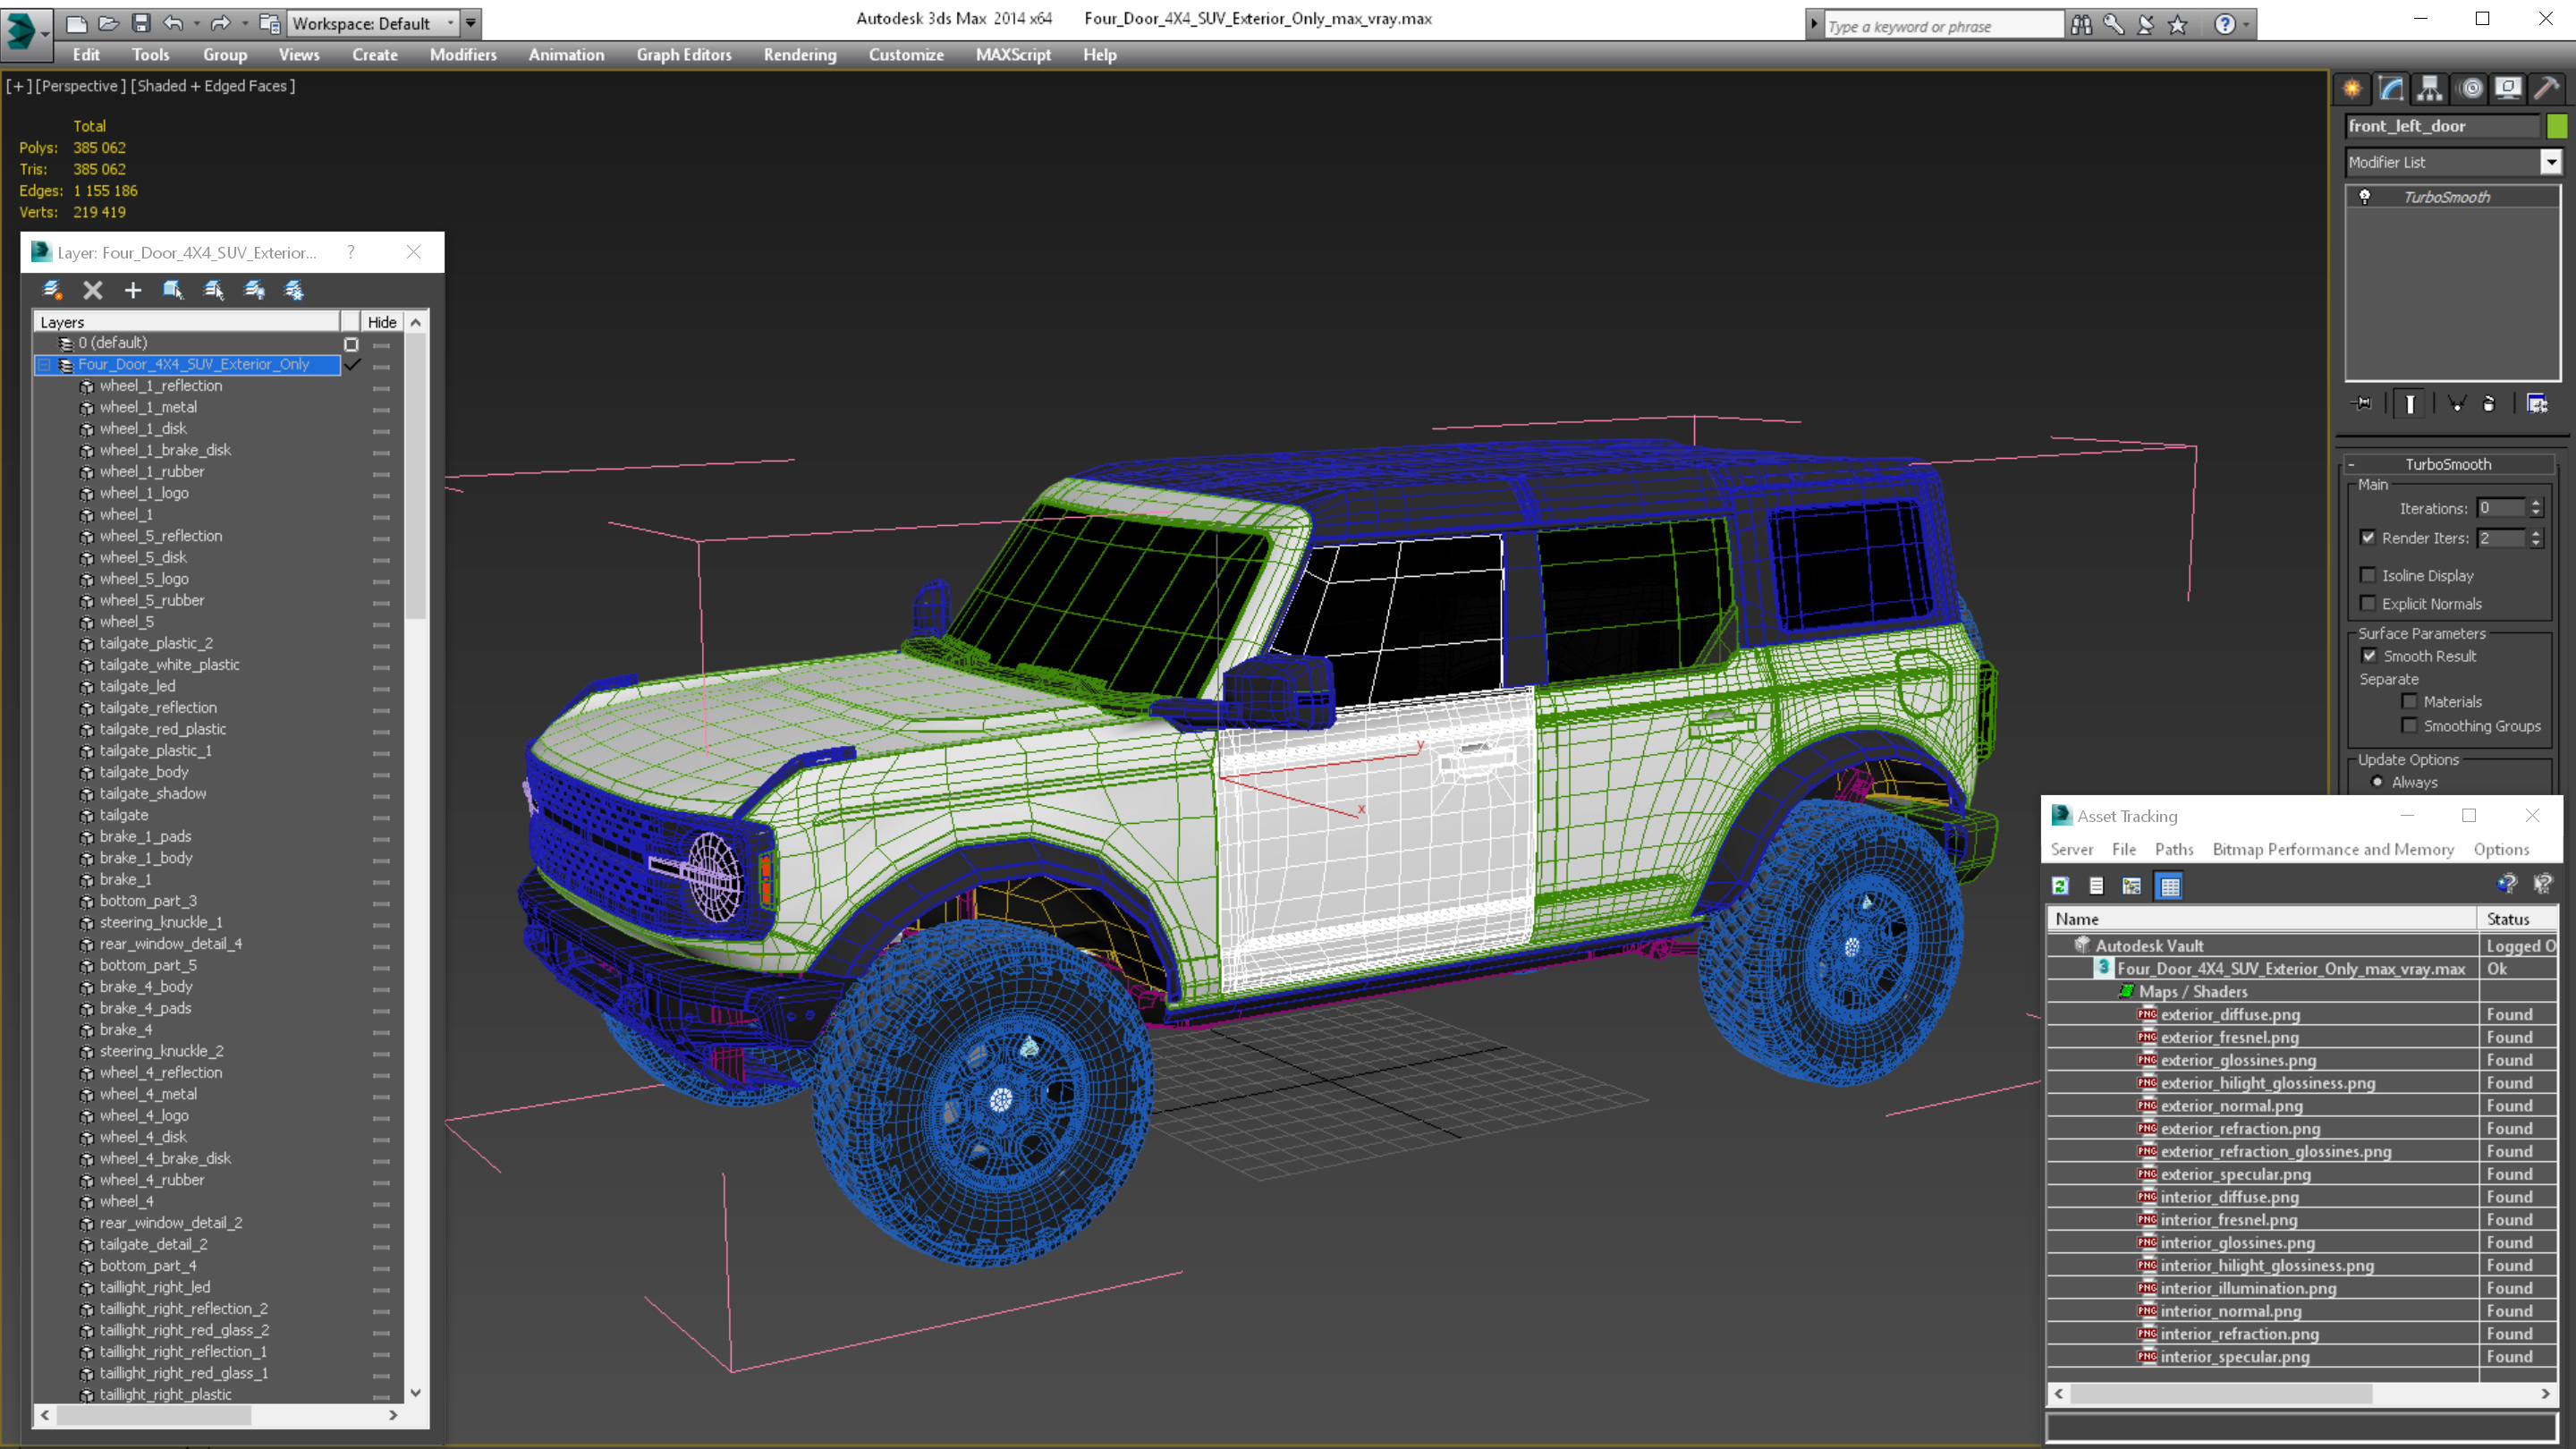Open the Rendering menu
2576x1449 pixels.
(800, 55)
